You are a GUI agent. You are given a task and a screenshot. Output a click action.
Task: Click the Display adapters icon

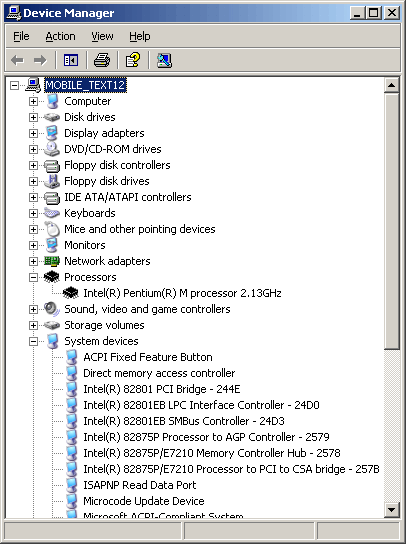coord(52,133)
